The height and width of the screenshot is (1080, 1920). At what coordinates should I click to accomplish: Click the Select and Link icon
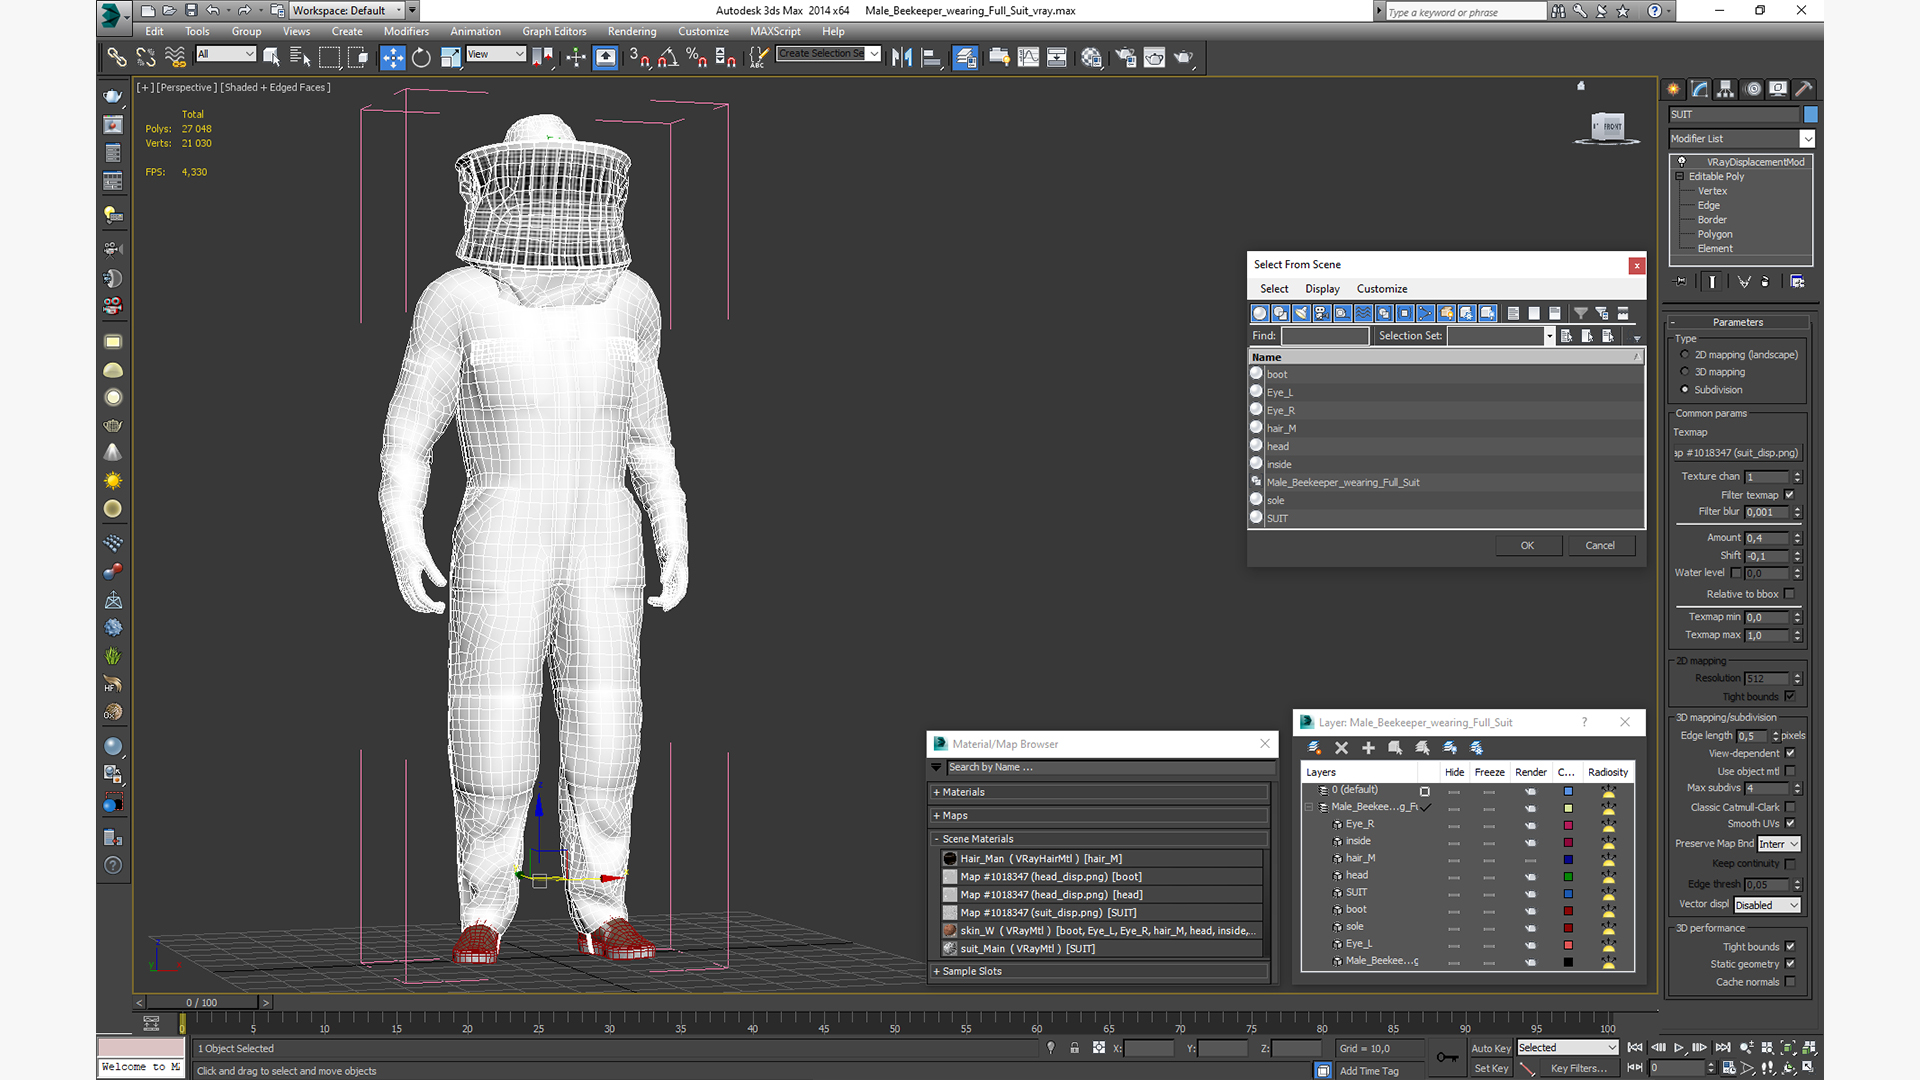click(117, 58)
